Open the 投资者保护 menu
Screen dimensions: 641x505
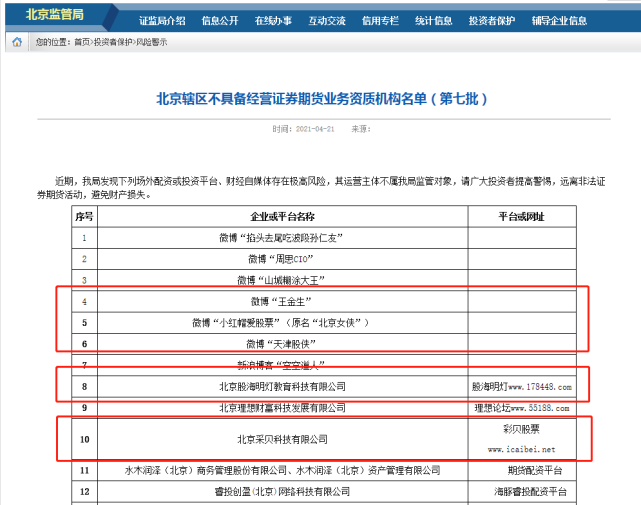[492, 21]
